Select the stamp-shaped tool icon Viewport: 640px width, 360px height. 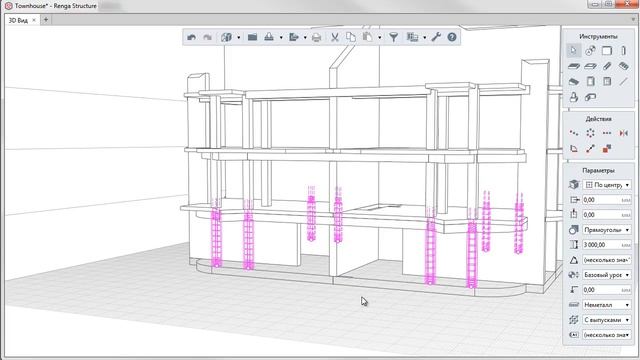pos(574,97)
